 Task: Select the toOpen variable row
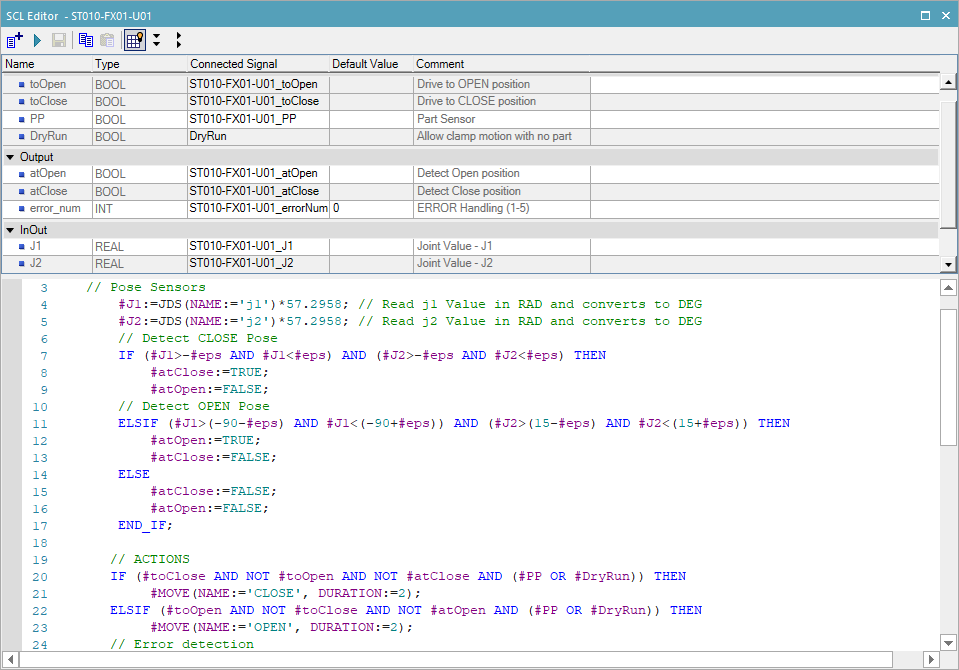point(48,84)
